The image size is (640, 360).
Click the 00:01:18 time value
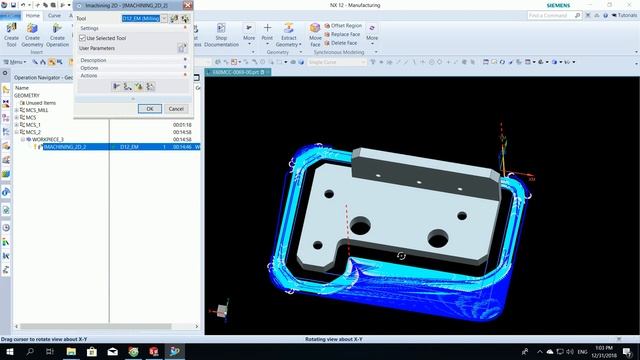182,125
